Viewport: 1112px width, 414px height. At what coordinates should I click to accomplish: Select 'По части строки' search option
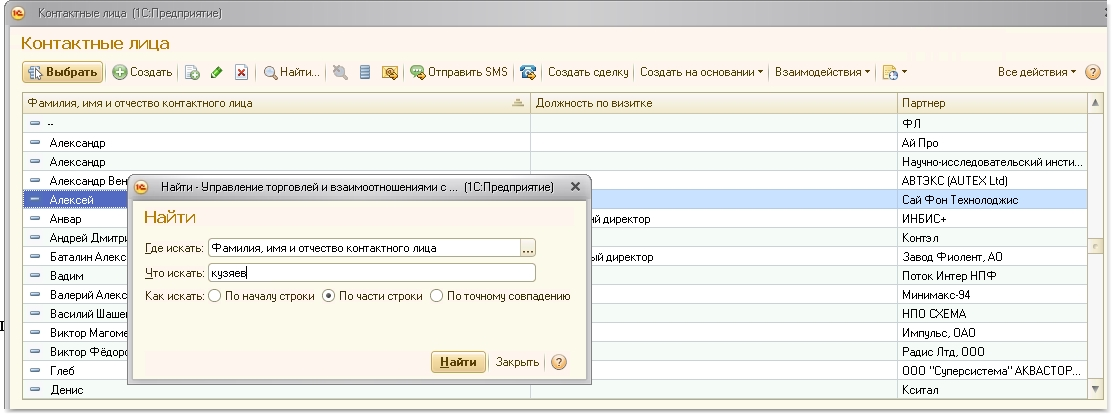click(327, 296)
